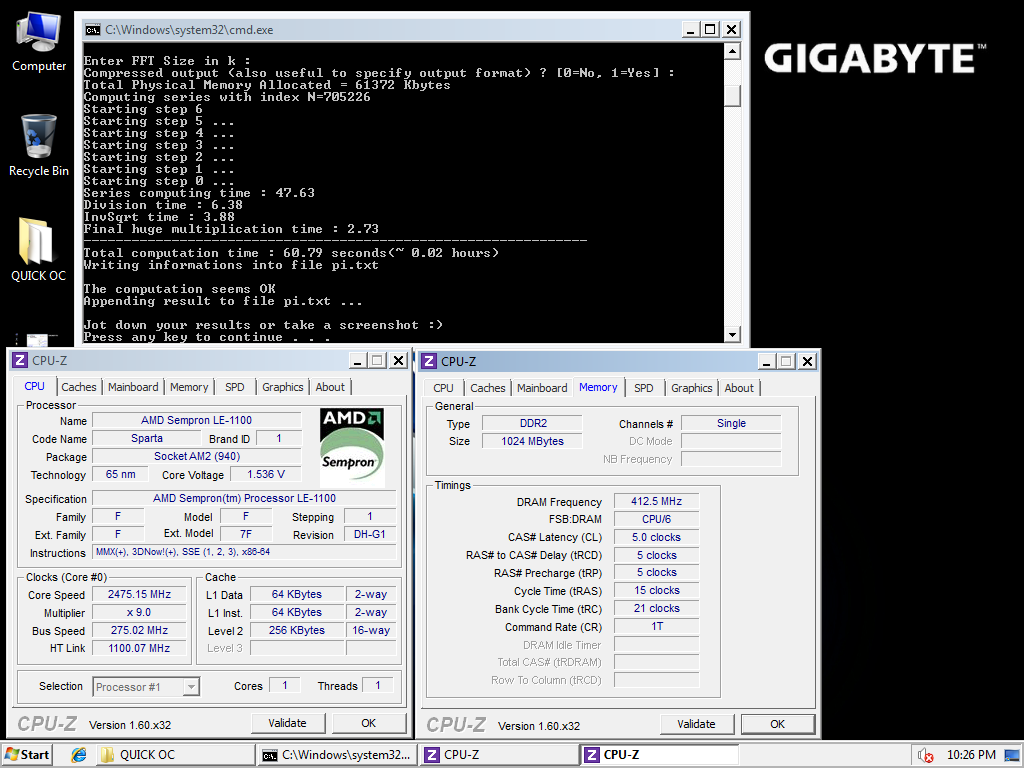This screenshot has height=768, width=1024.
Task: Click the DRAM Frequency value 412.5 MHz
Action: point(656,501)
